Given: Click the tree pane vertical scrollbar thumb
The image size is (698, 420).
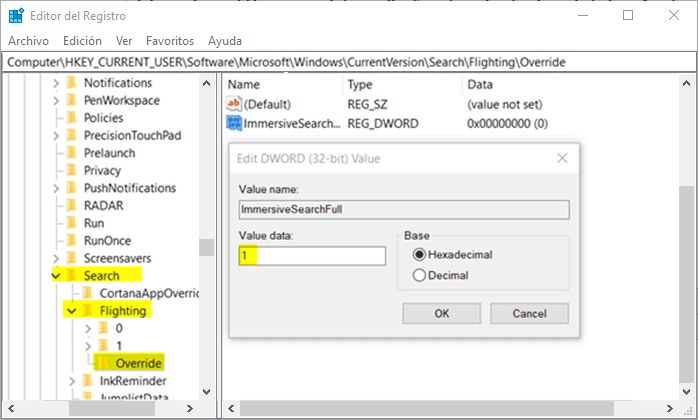Looking at the screenshot, I should pos(207,247).
